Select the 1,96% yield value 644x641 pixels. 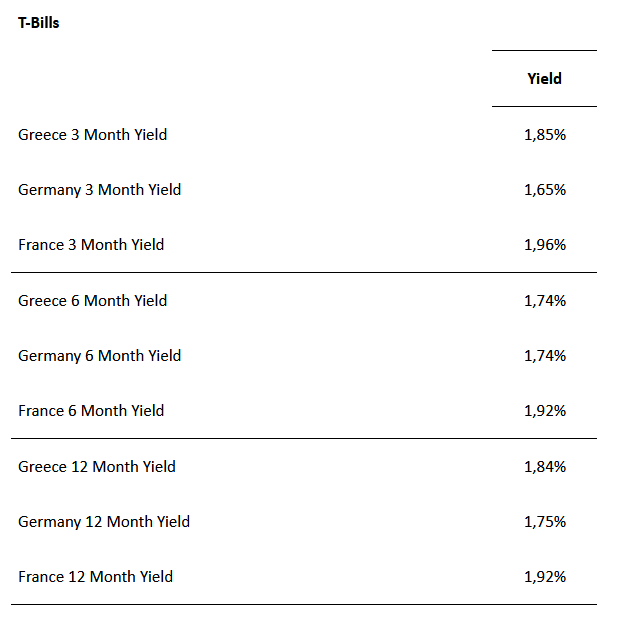point(544,245)
